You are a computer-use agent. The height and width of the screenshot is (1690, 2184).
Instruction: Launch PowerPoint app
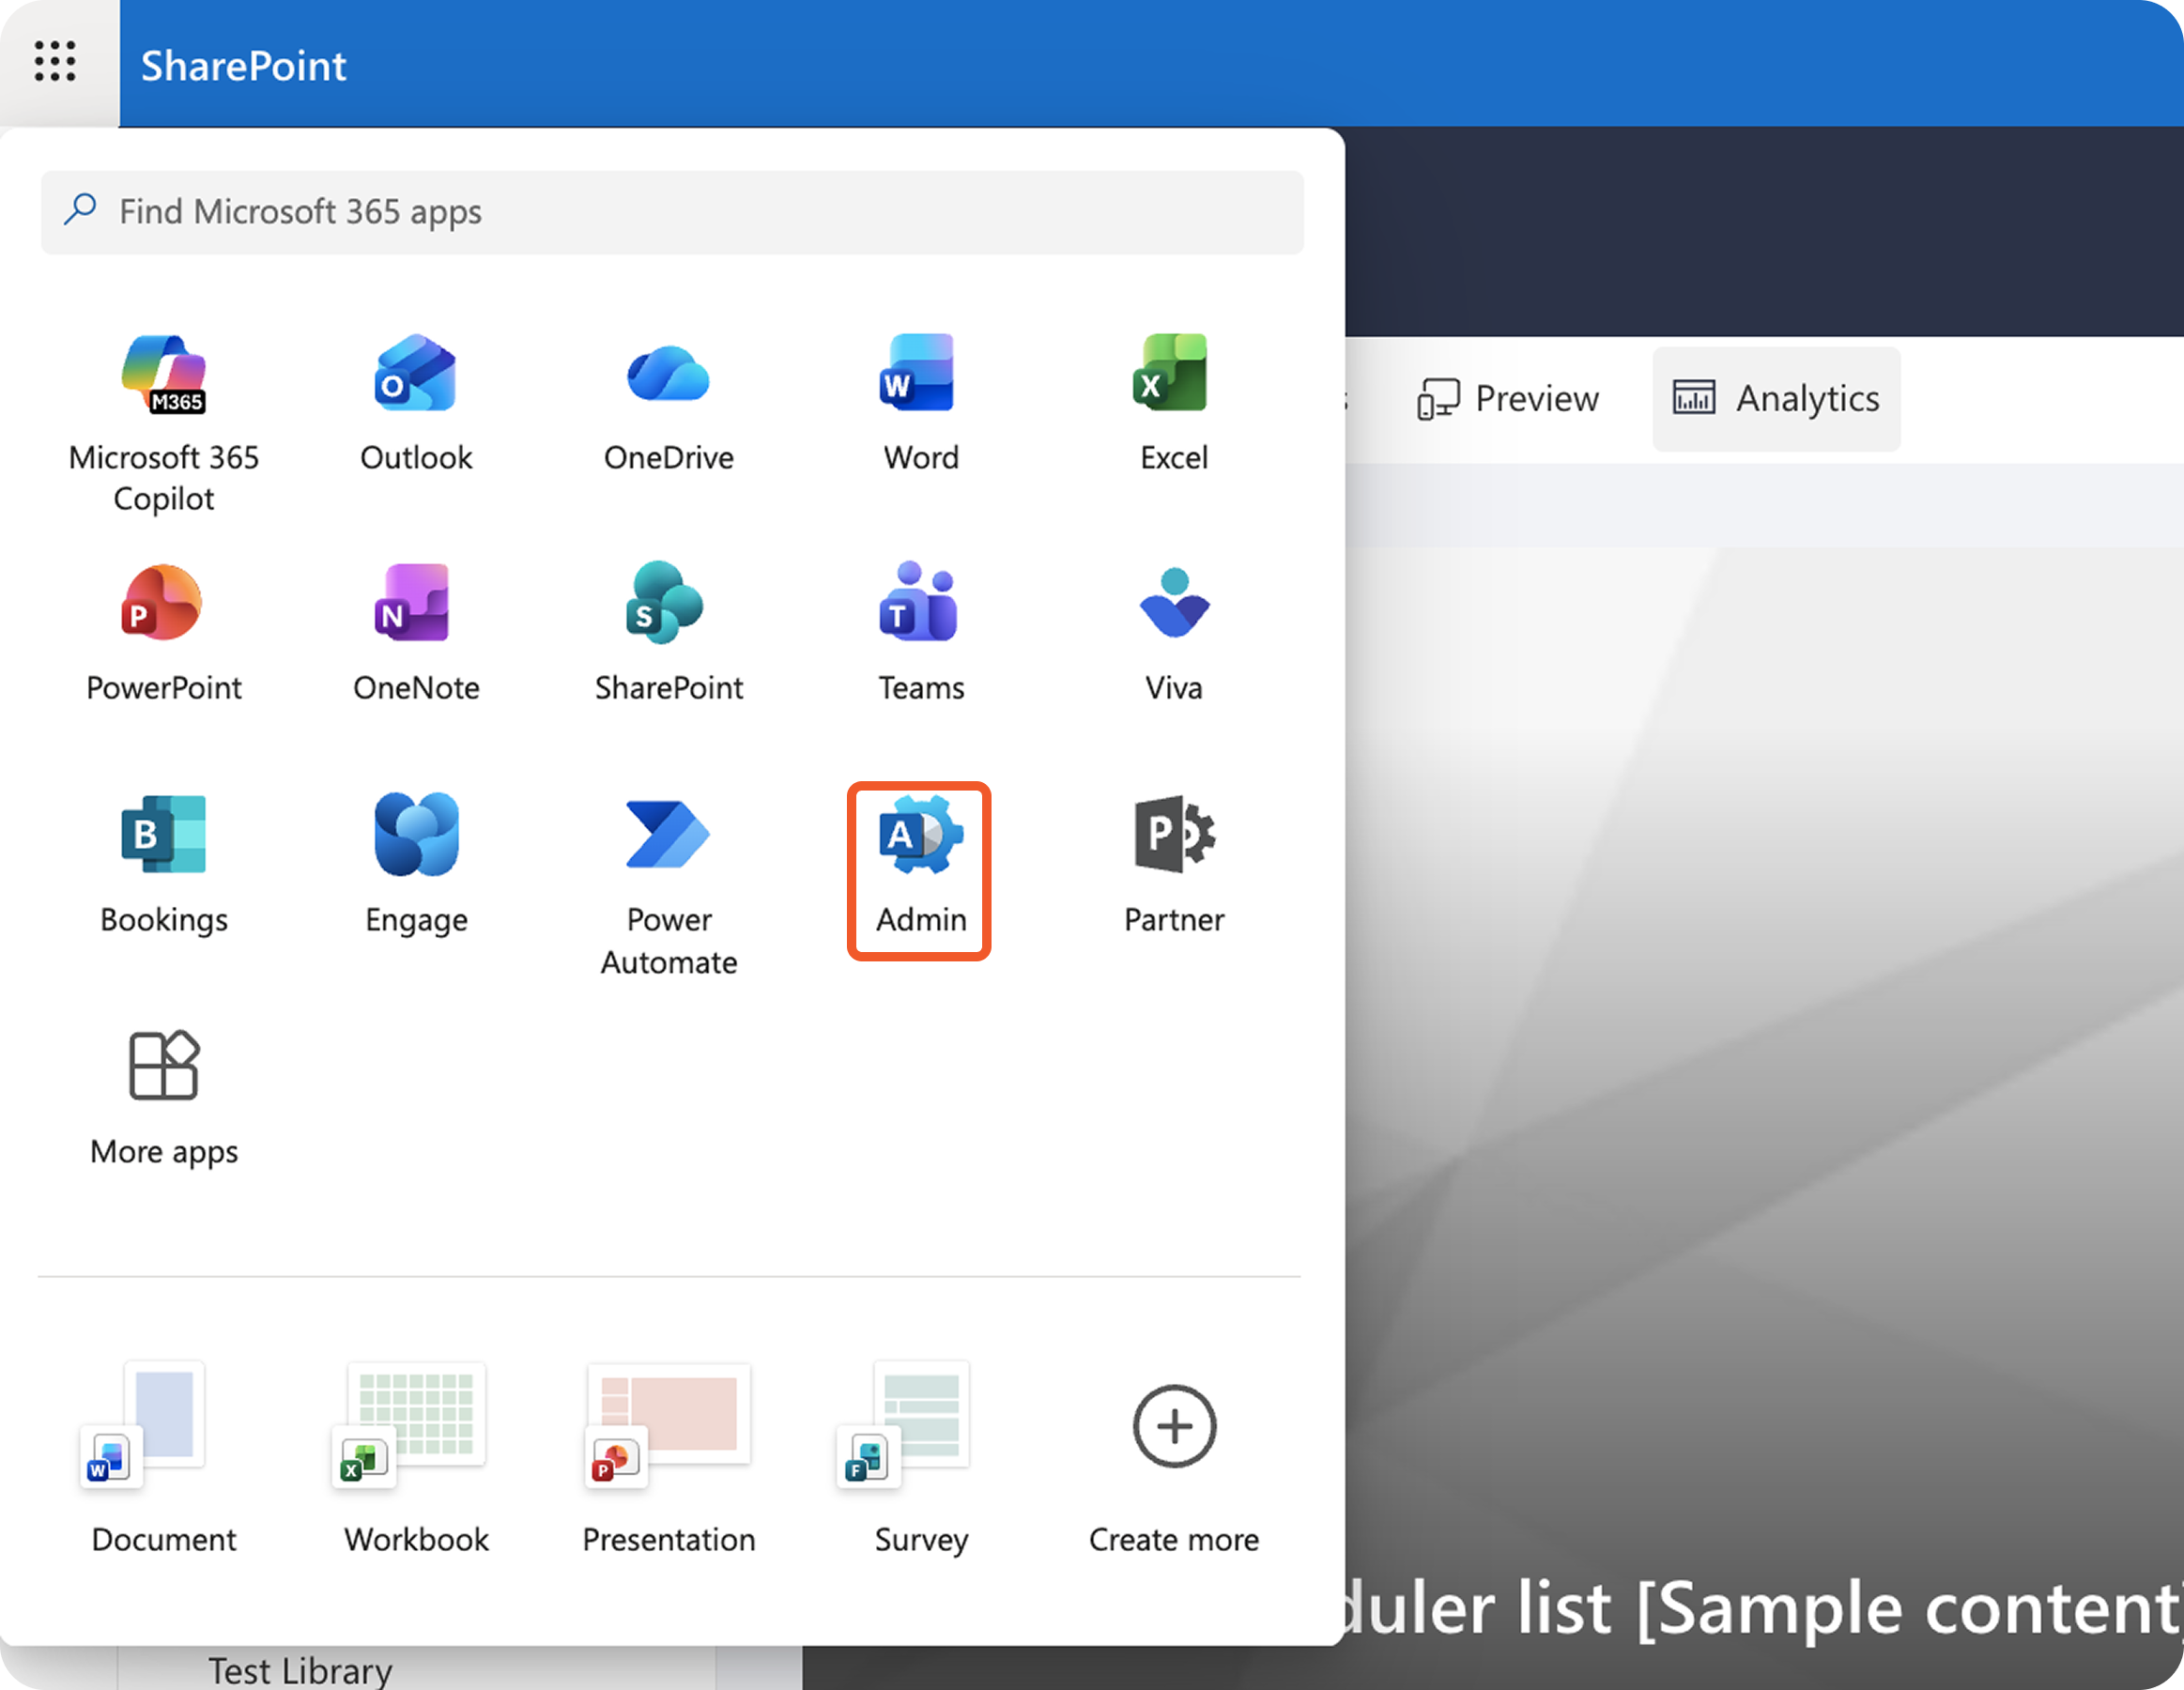pos(164,632)
